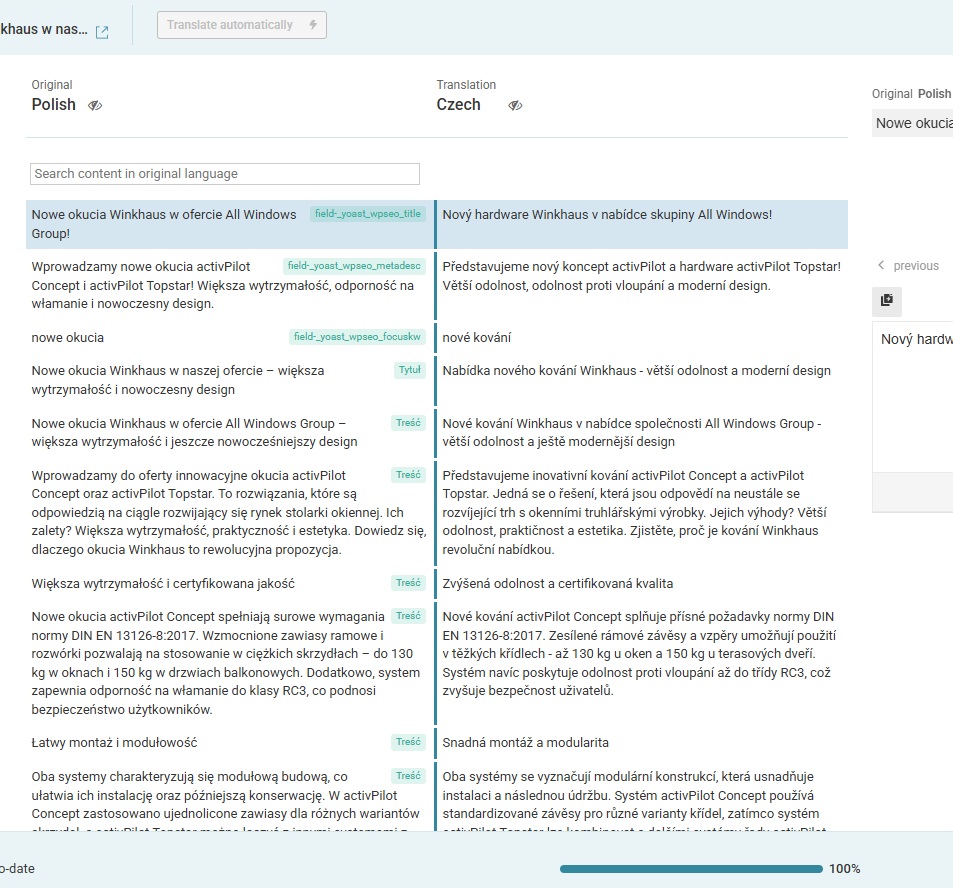
Task: Click the translation progress bar at 100%
Action: (x=691, y=869)
